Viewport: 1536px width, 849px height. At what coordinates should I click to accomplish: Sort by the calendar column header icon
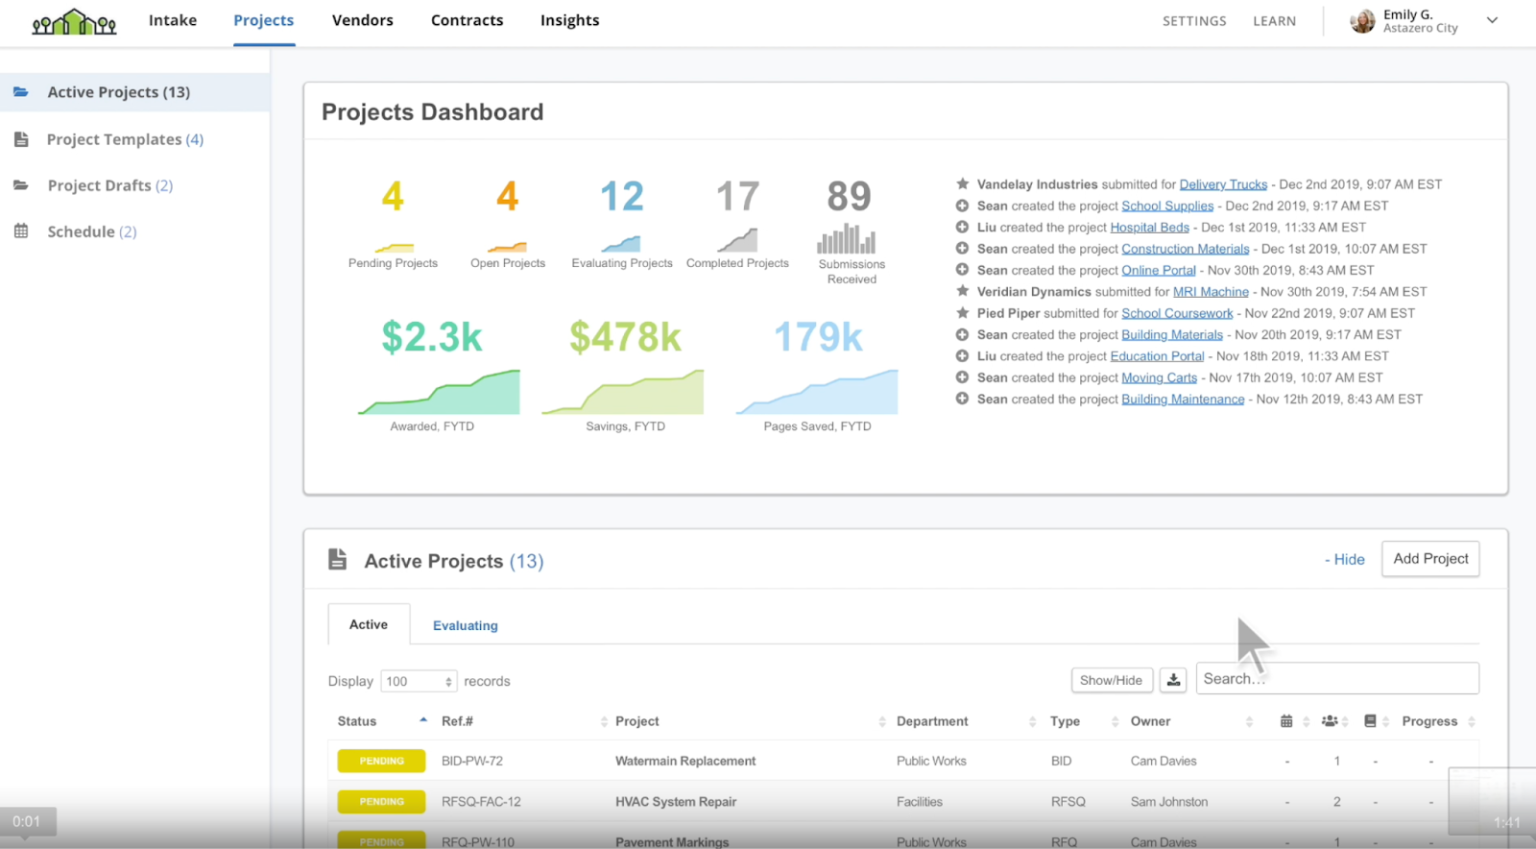pos(1287,721)
